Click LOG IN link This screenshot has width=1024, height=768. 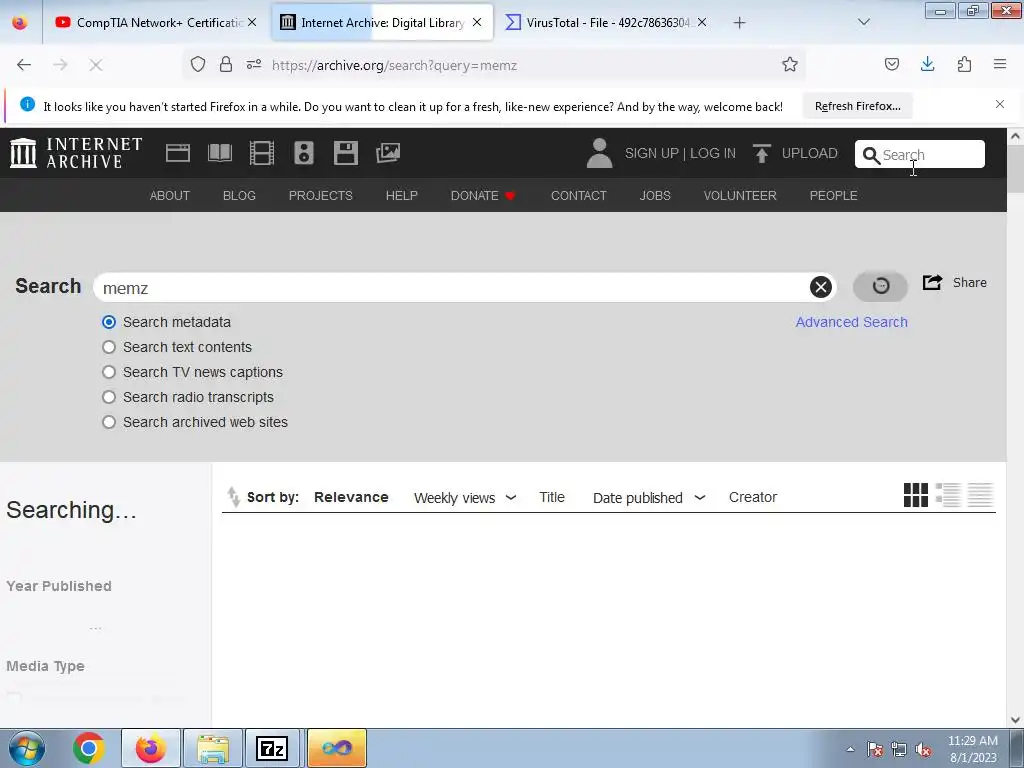712,153
